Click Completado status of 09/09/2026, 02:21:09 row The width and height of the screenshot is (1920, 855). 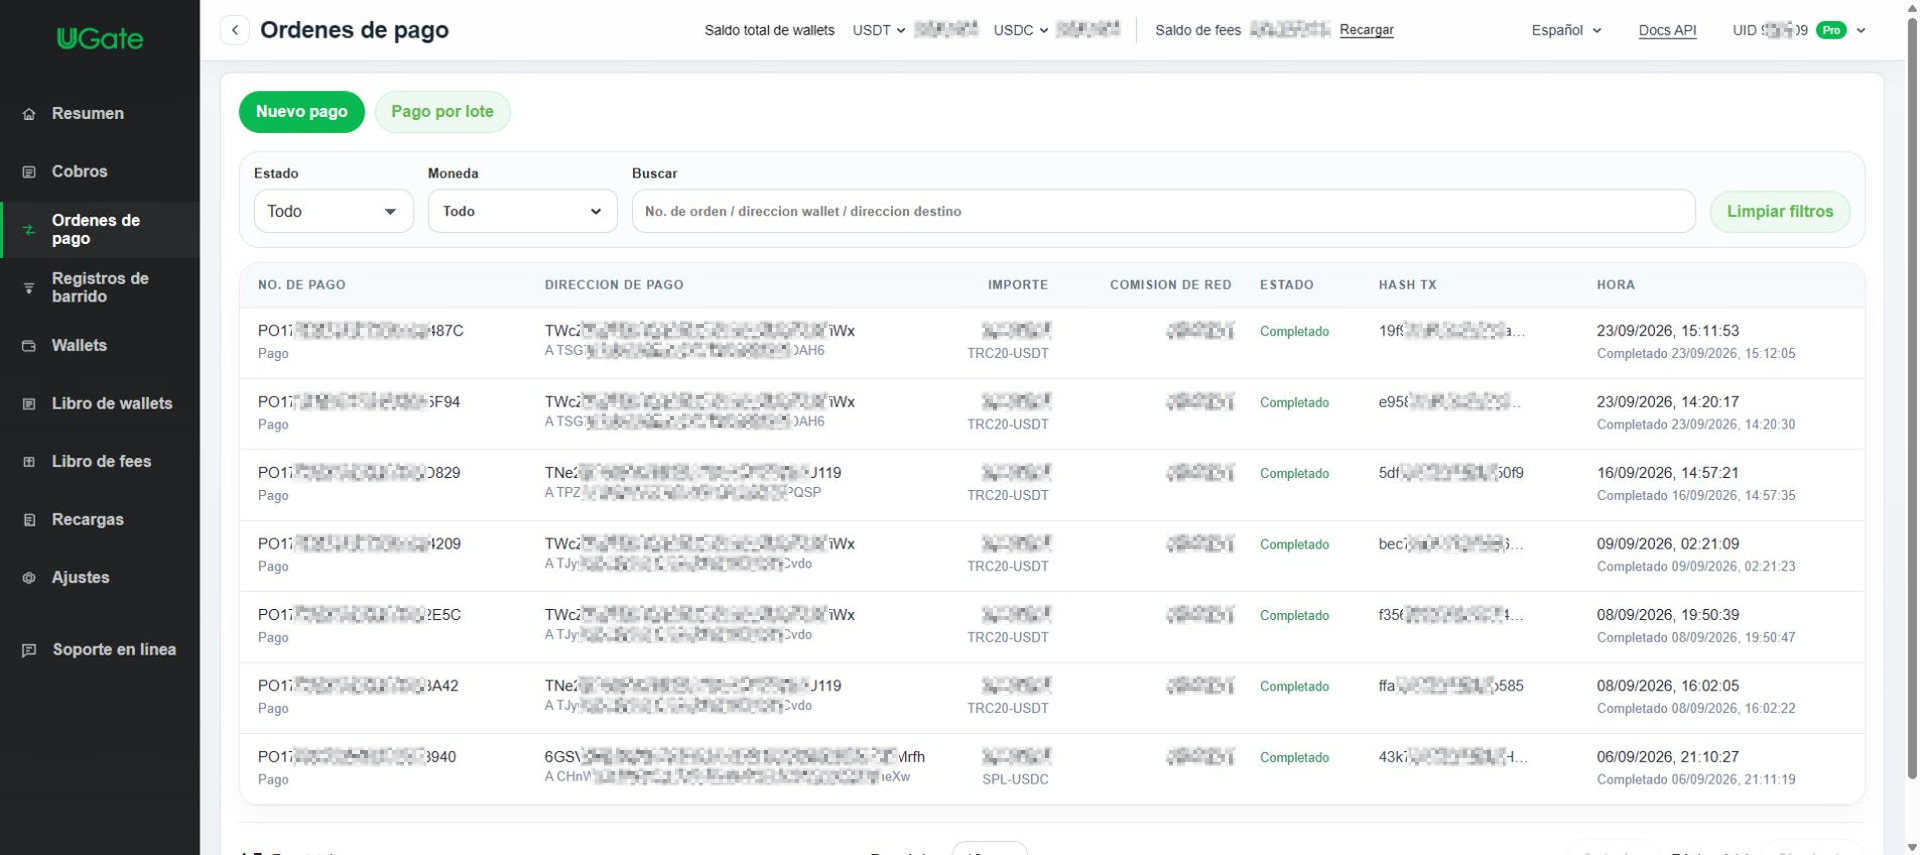pyautogui.click(x=1294, y=545)
